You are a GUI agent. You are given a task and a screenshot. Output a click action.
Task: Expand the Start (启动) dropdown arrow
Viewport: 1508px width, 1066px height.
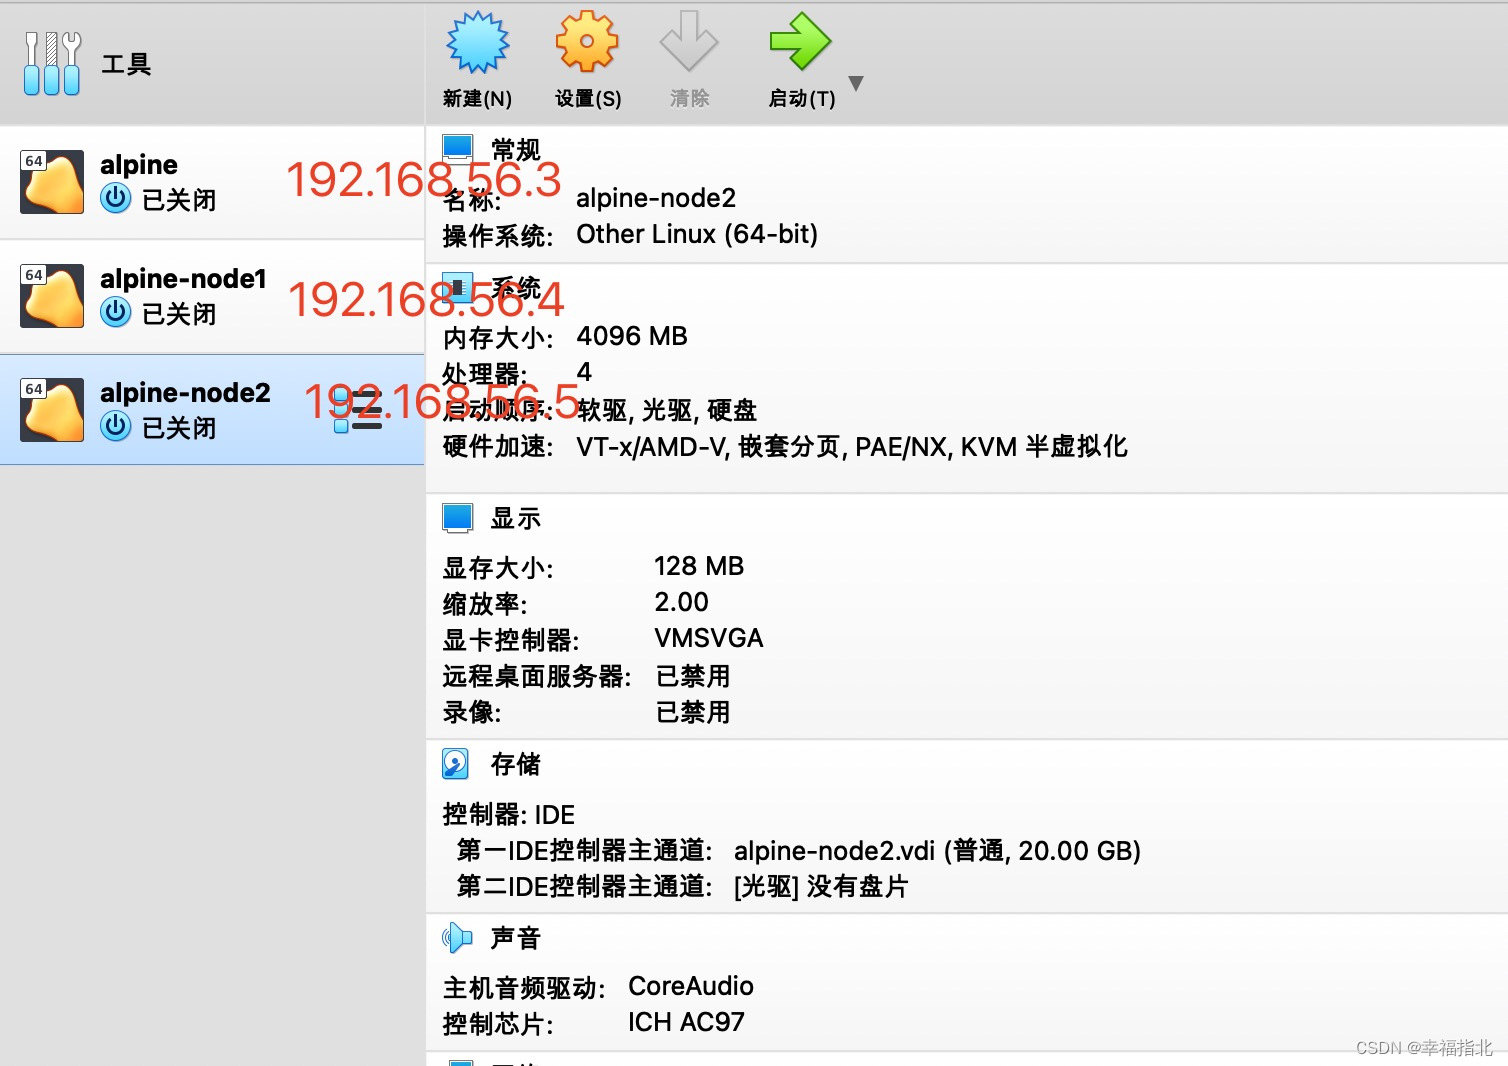click(x=855, y=83)
